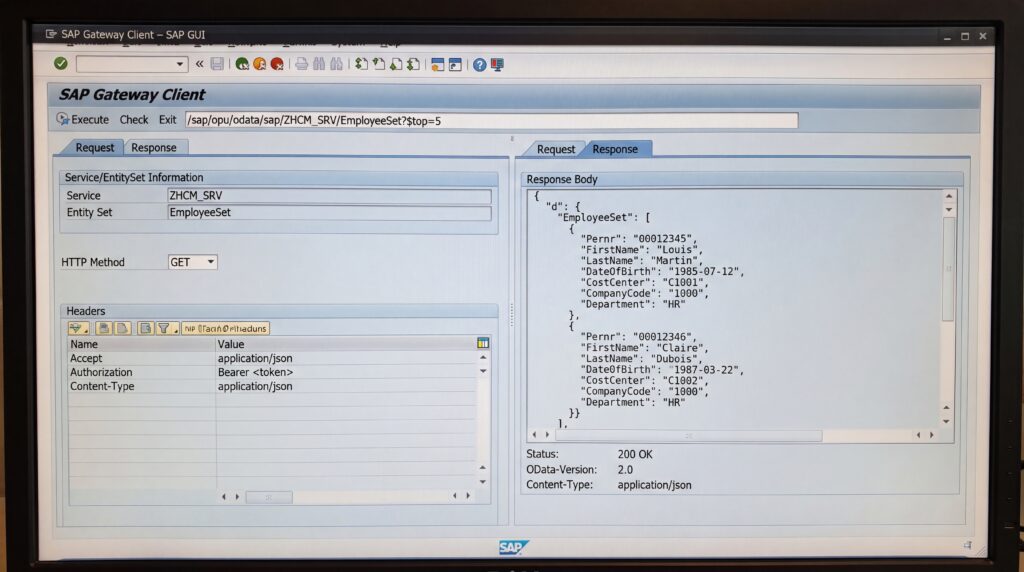Click the SAP logo at bottom
This screenshot has width=1024, height=572.
coord(513,547)
